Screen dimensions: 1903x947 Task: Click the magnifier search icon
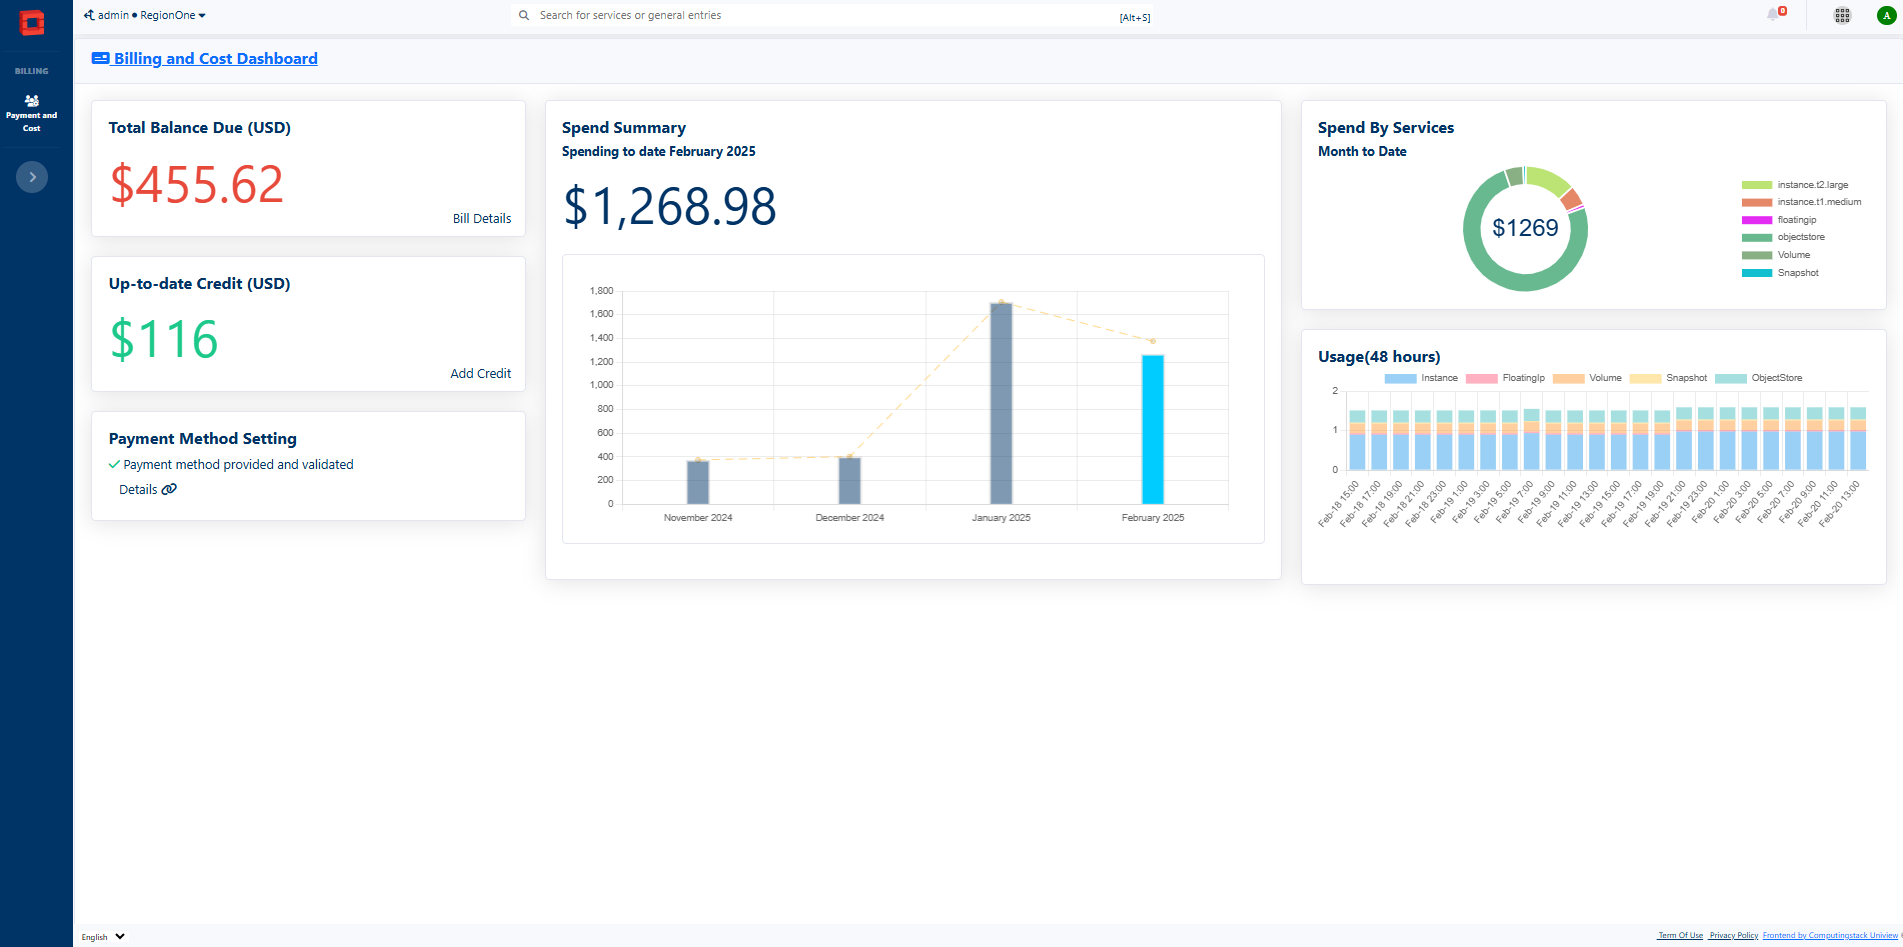[x=524, y=15]
